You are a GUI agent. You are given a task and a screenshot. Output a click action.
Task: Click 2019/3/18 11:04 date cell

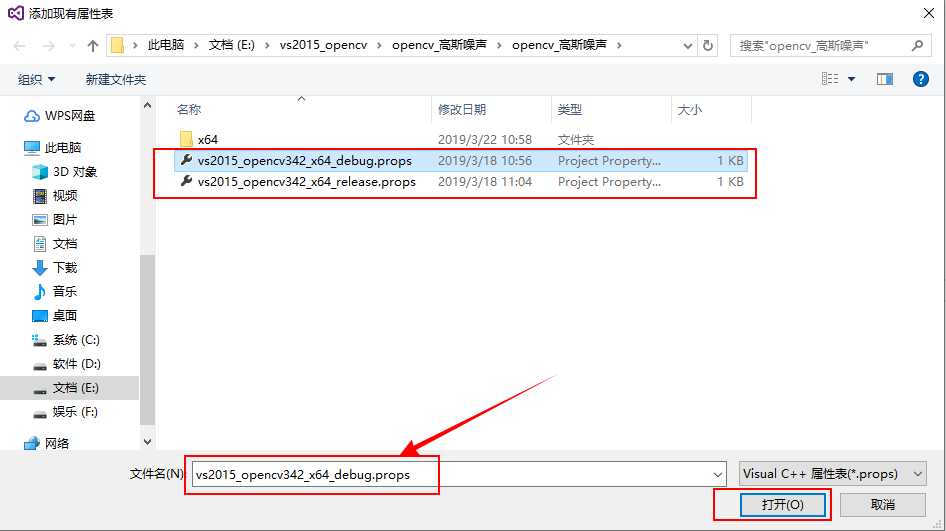click(x=485, y=182)
